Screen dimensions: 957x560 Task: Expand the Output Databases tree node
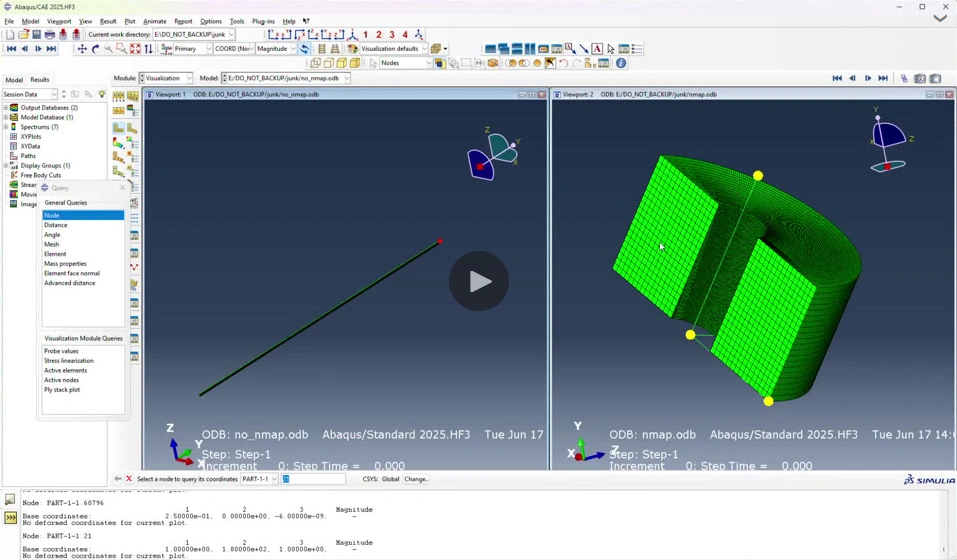[x=6, y=107]
